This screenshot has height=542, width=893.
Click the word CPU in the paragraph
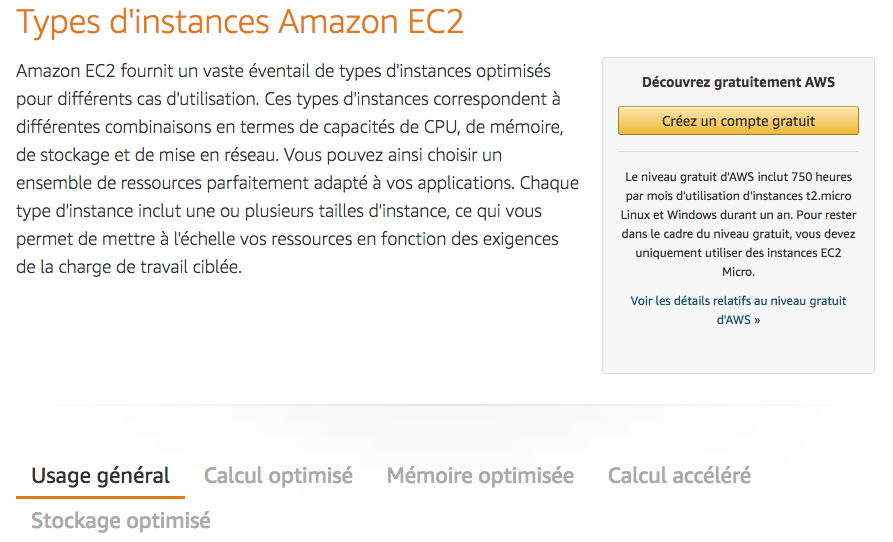point(372,128)
